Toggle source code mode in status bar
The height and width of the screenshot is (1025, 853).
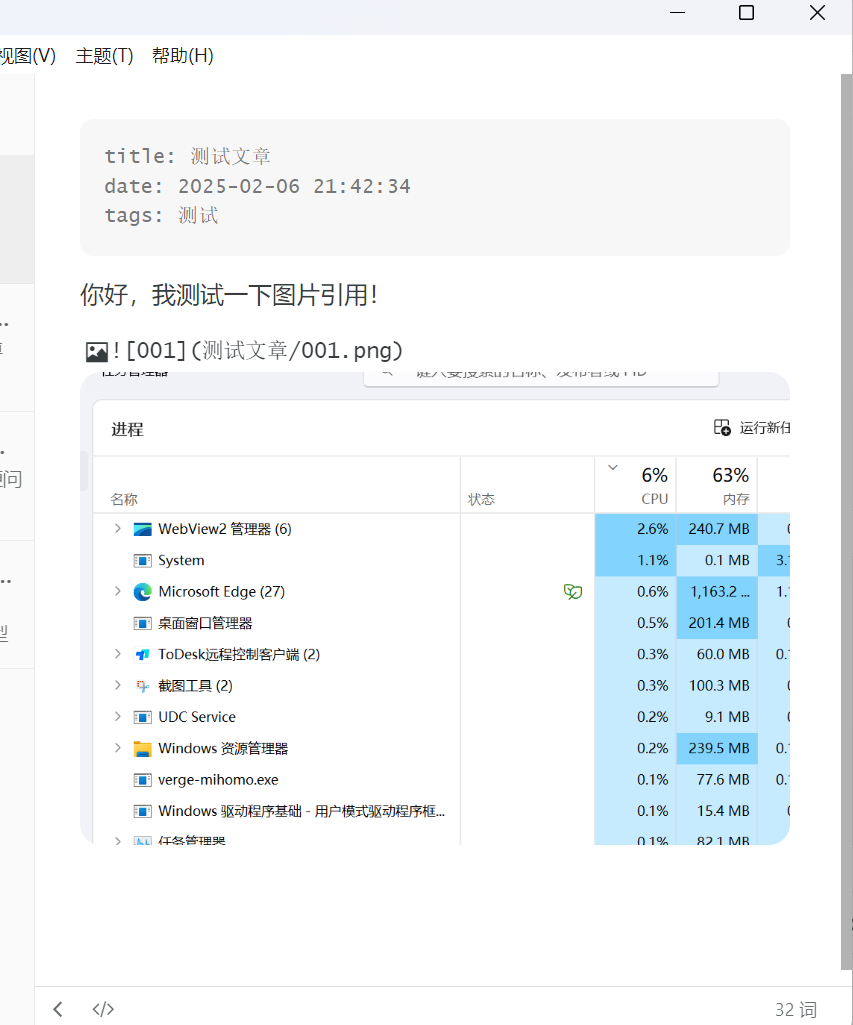pos(103,1009)
